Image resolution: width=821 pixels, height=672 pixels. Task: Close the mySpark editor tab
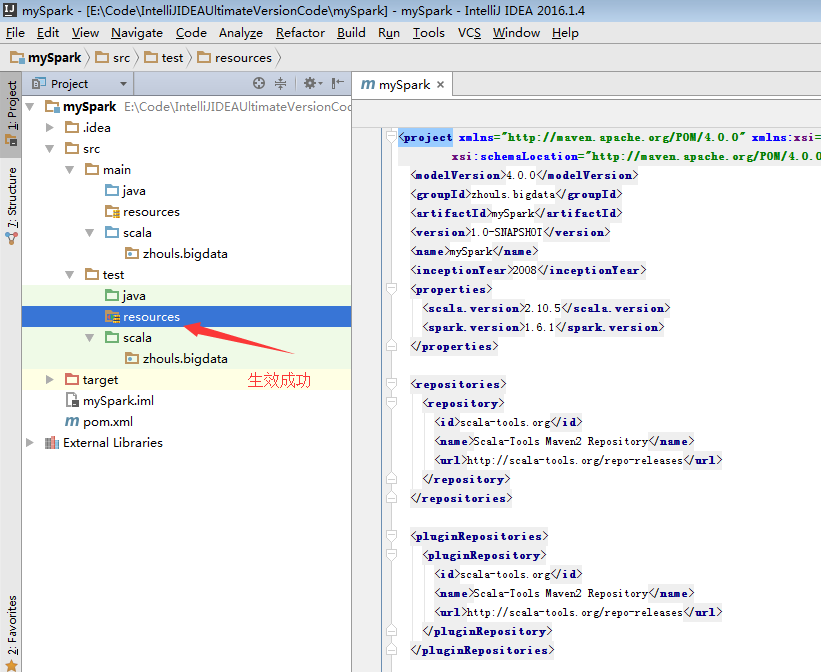tap(440, 84)
